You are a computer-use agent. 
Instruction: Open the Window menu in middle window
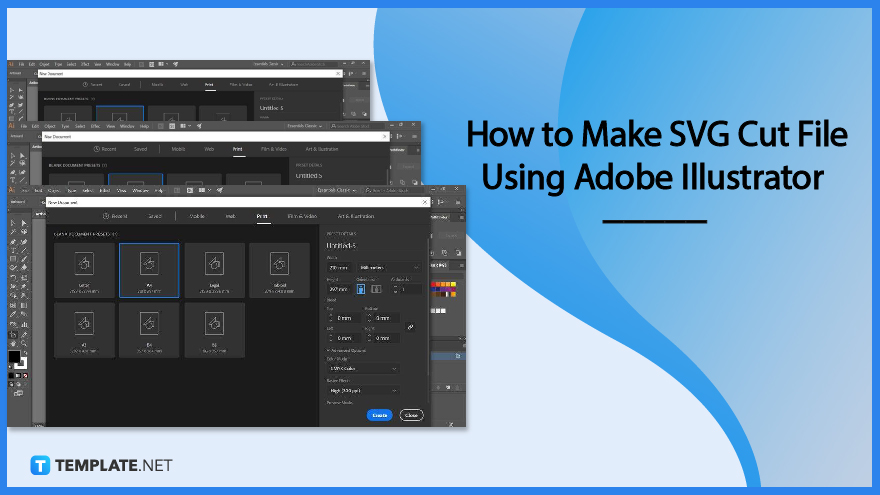127,126
